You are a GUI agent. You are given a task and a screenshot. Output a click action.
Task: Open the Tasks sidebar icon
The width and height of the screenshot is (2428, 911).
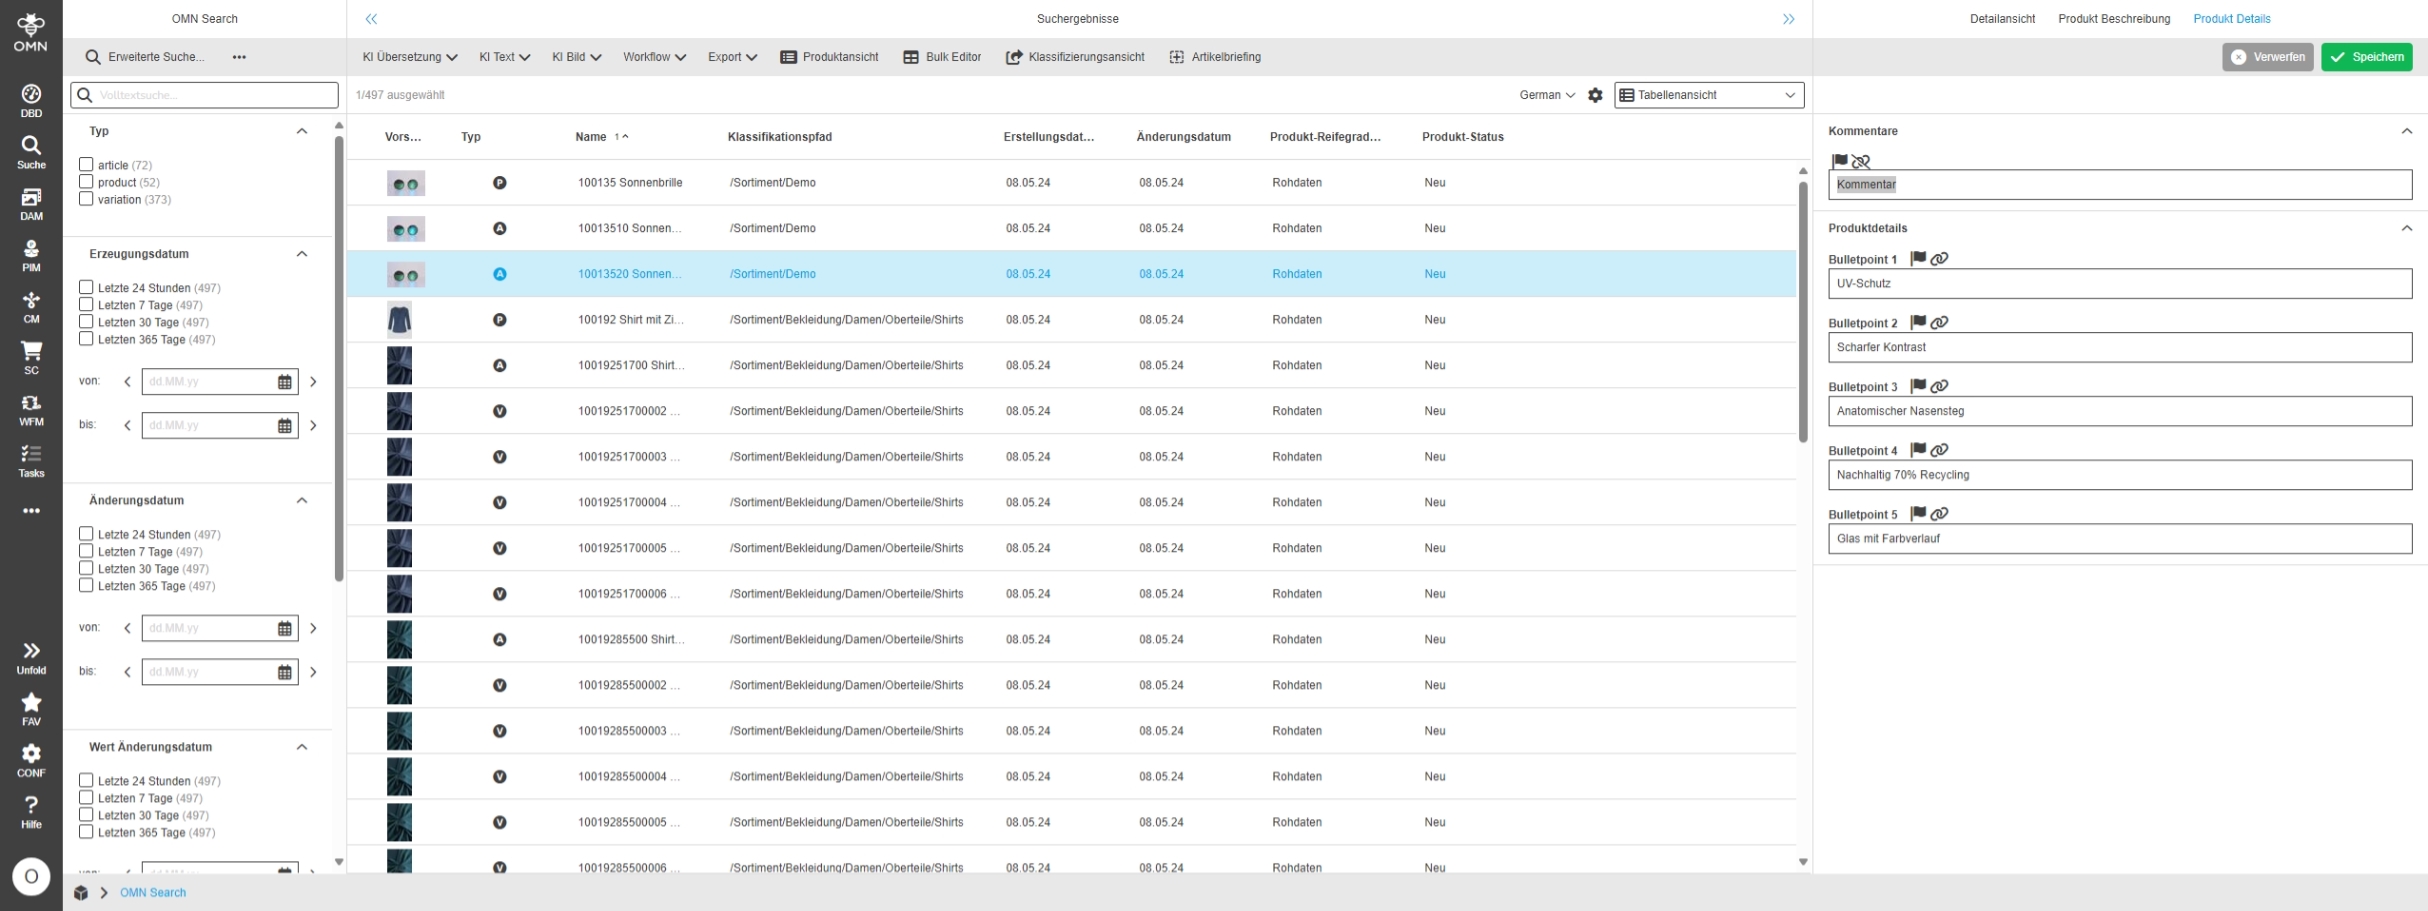(31, 461)
